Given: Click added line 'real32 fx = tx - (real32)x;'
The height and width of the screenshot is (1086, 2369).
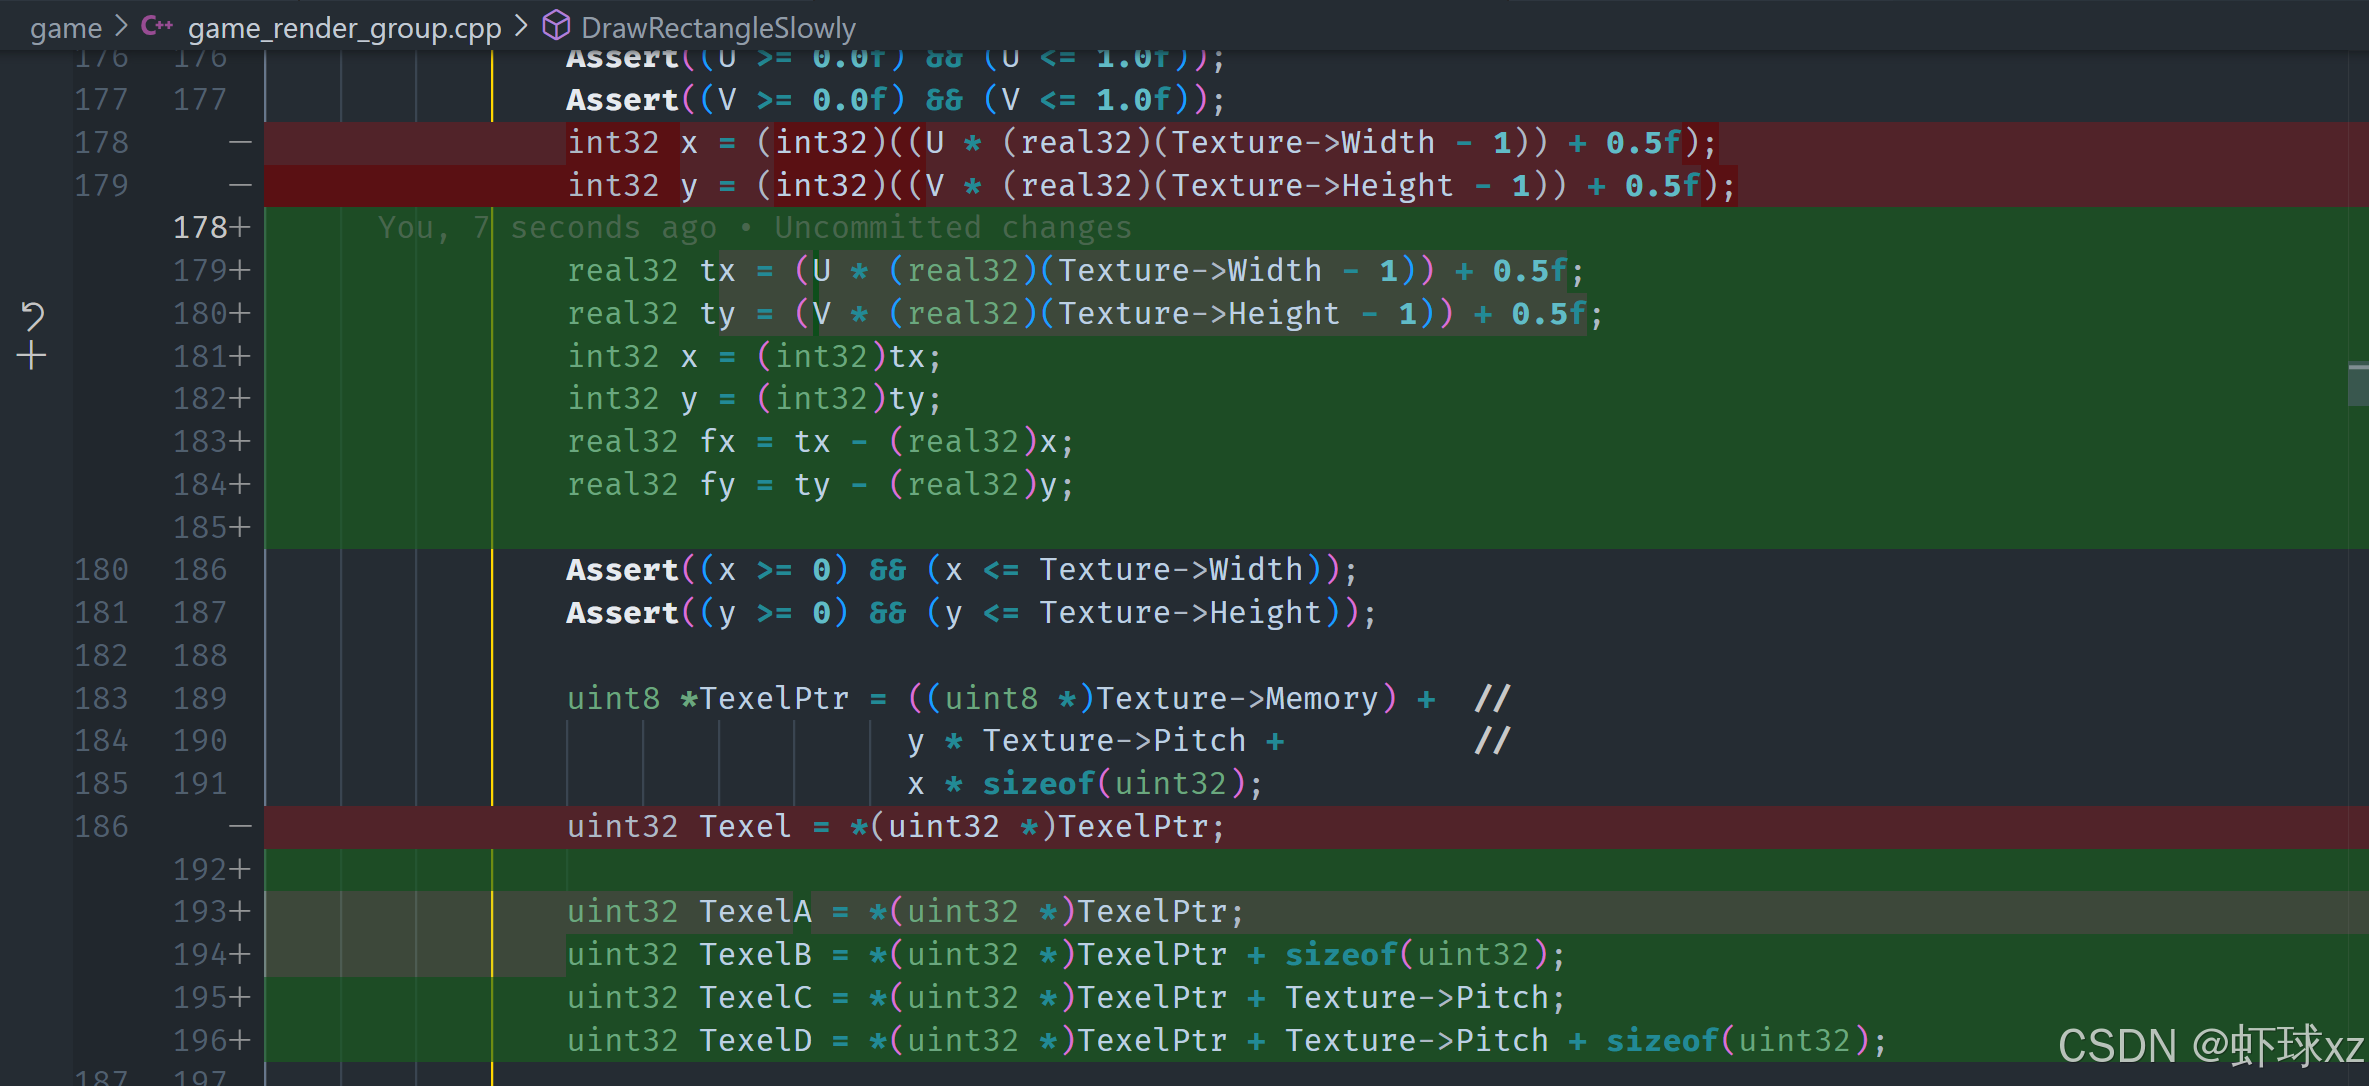Looking at the screenshot, I should (820, 442).
